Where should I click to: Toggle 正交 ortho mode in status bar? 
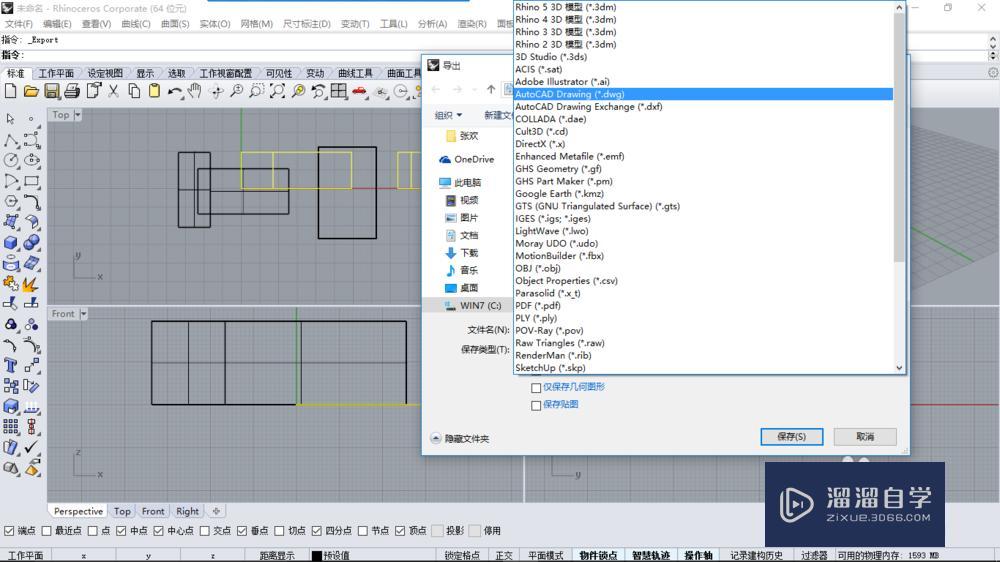(x=504, y=556)
